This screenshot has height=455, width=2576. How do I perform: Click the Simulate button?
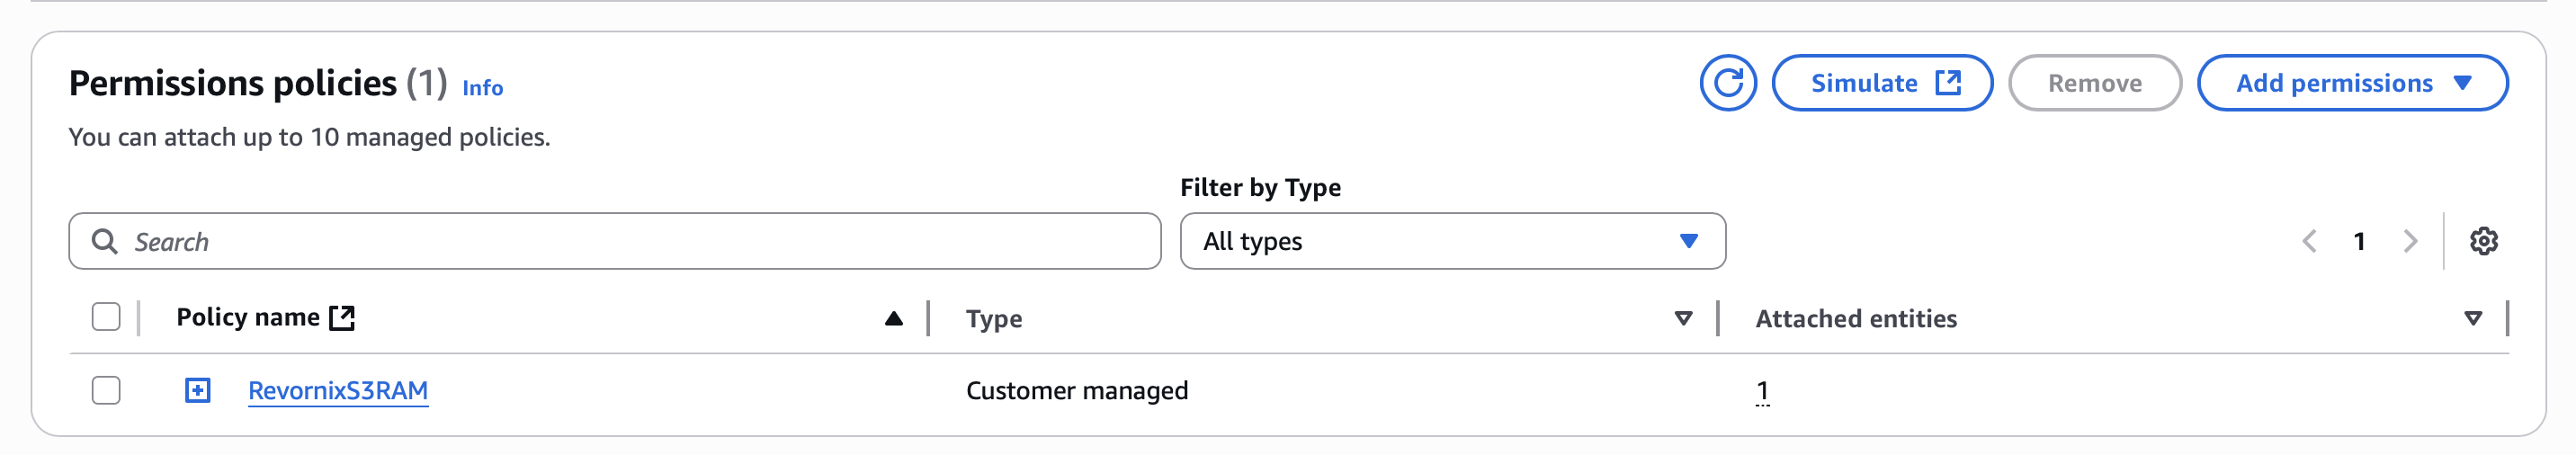[x=1882, y=83]
